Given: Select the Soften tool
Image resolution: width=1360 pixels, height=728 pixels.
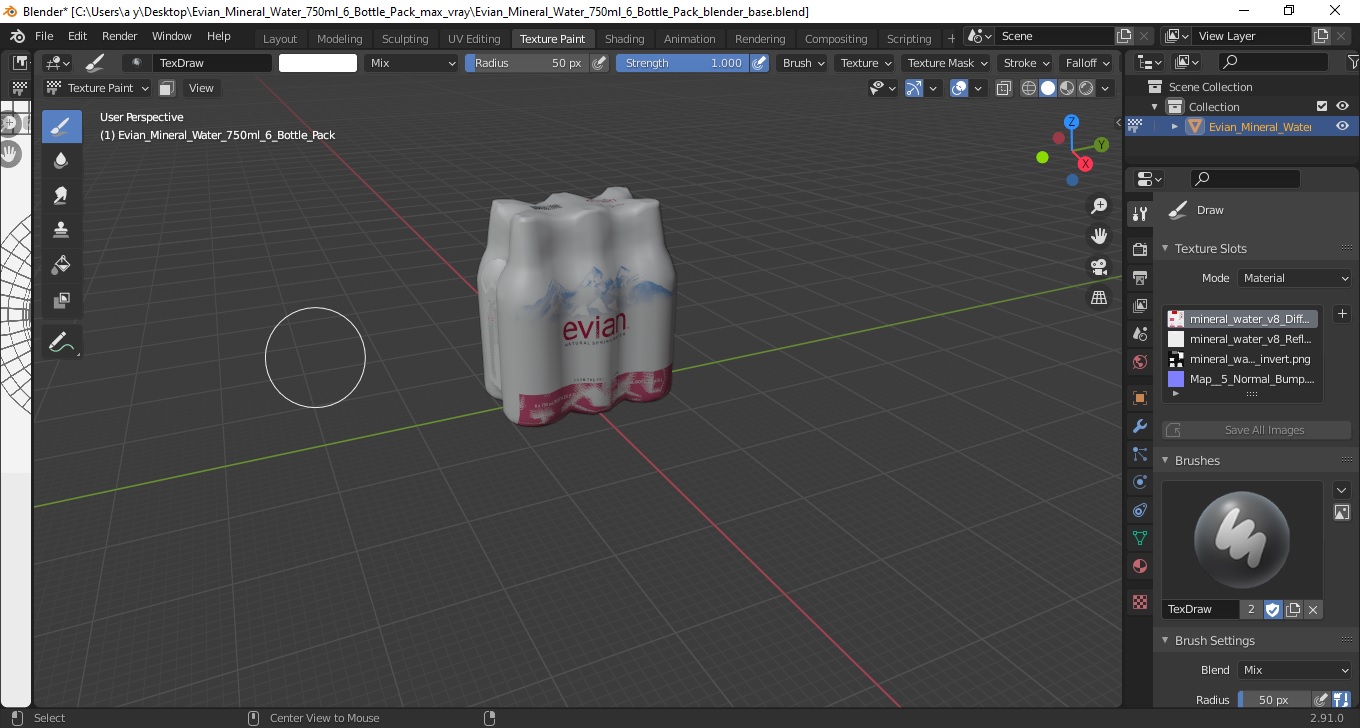Looking at the screenshot, I should [62, 160].
